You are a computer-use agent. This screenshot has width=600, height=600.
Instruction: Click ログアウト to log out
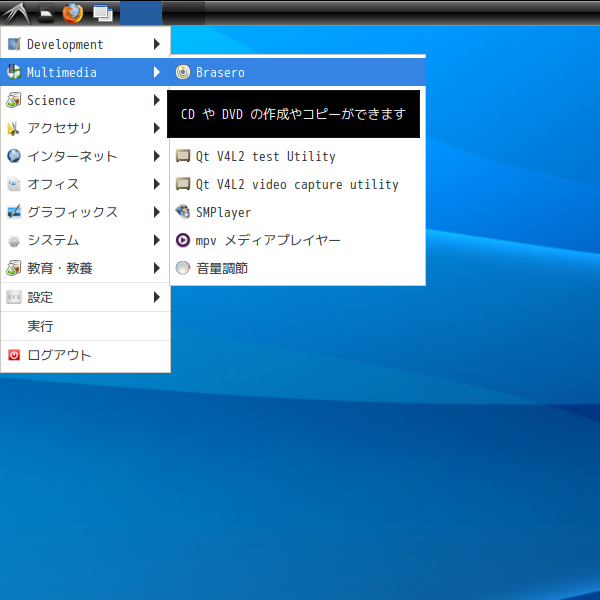point(59,355)
